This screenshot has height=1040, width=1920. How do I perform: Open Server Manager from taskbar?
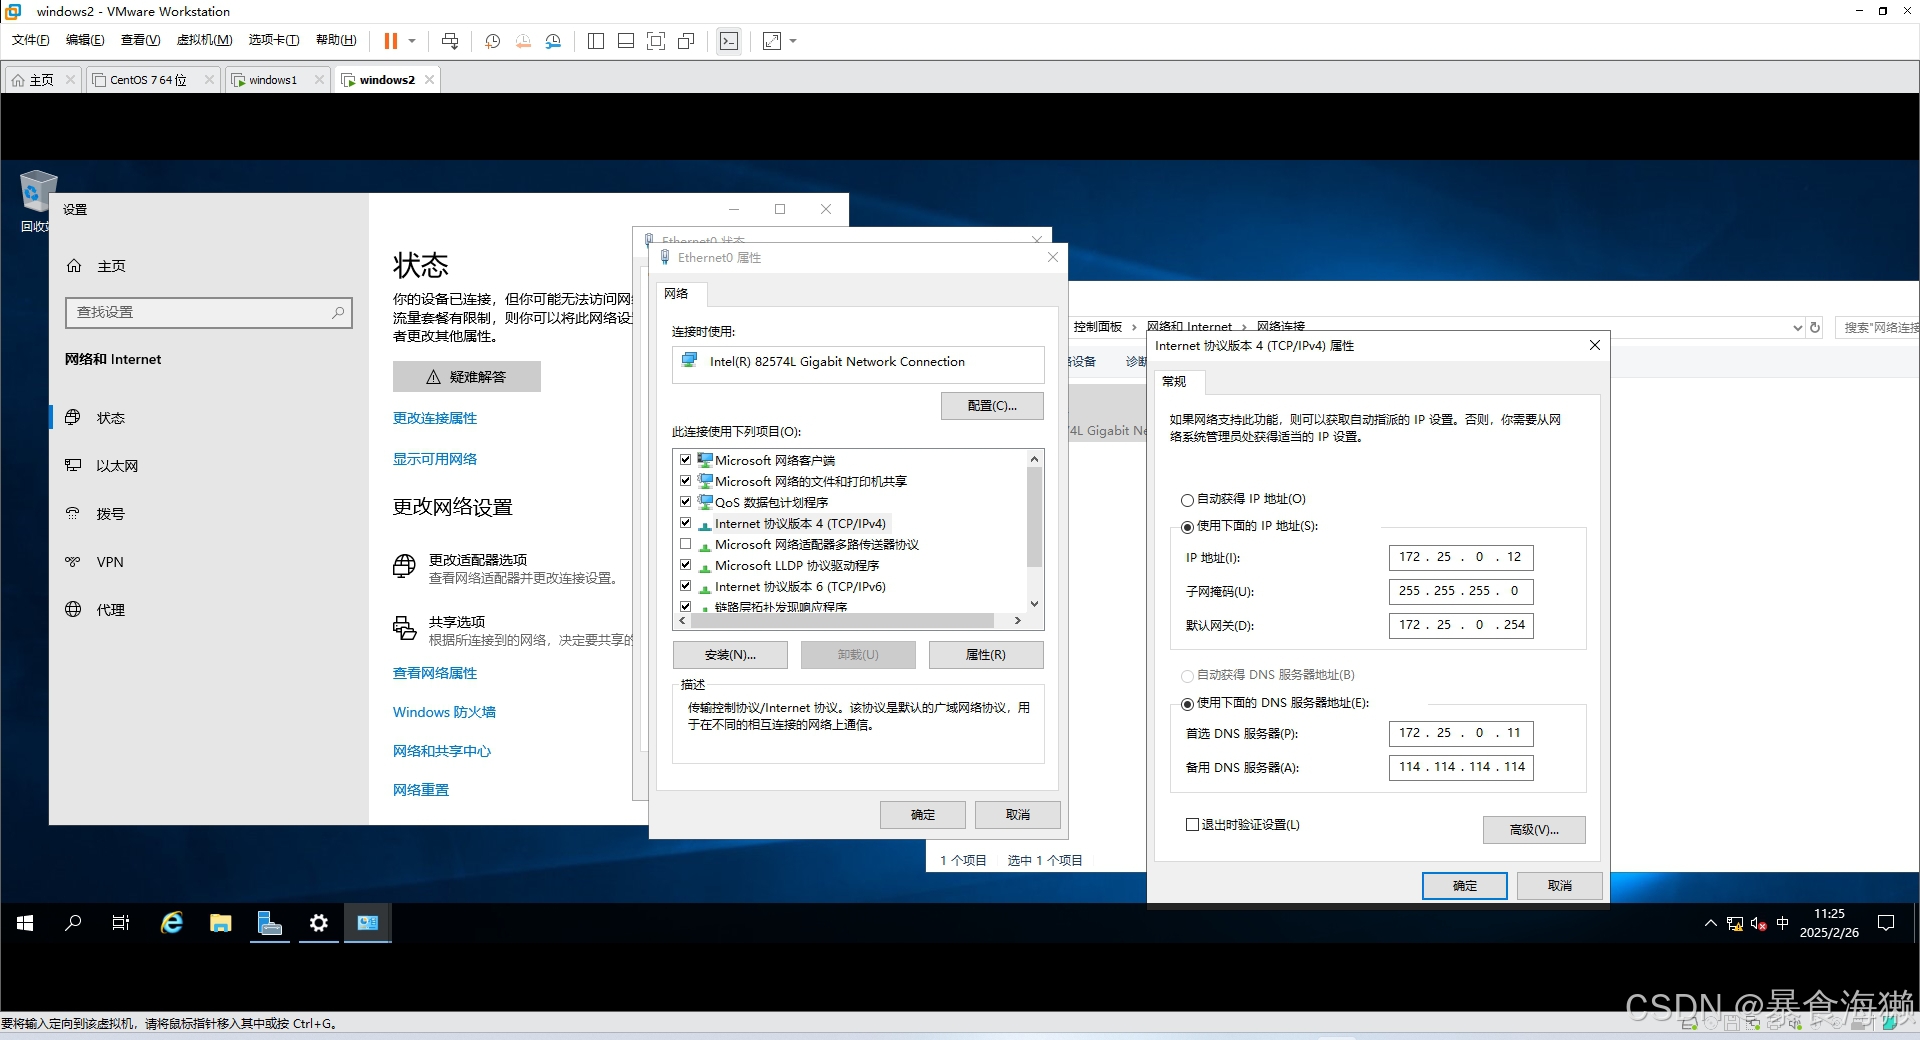(x=269, y=923)
